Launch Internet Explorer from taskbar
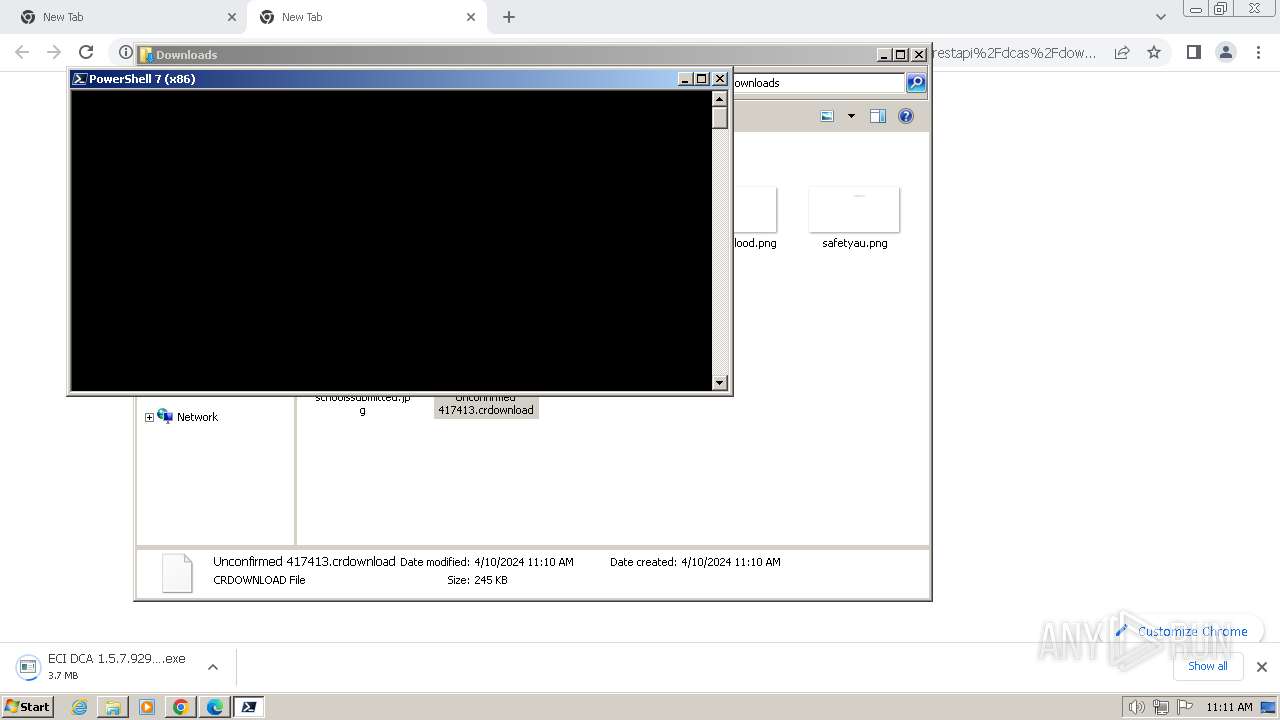Screen dimensions: 1280x720 point(79,707)
